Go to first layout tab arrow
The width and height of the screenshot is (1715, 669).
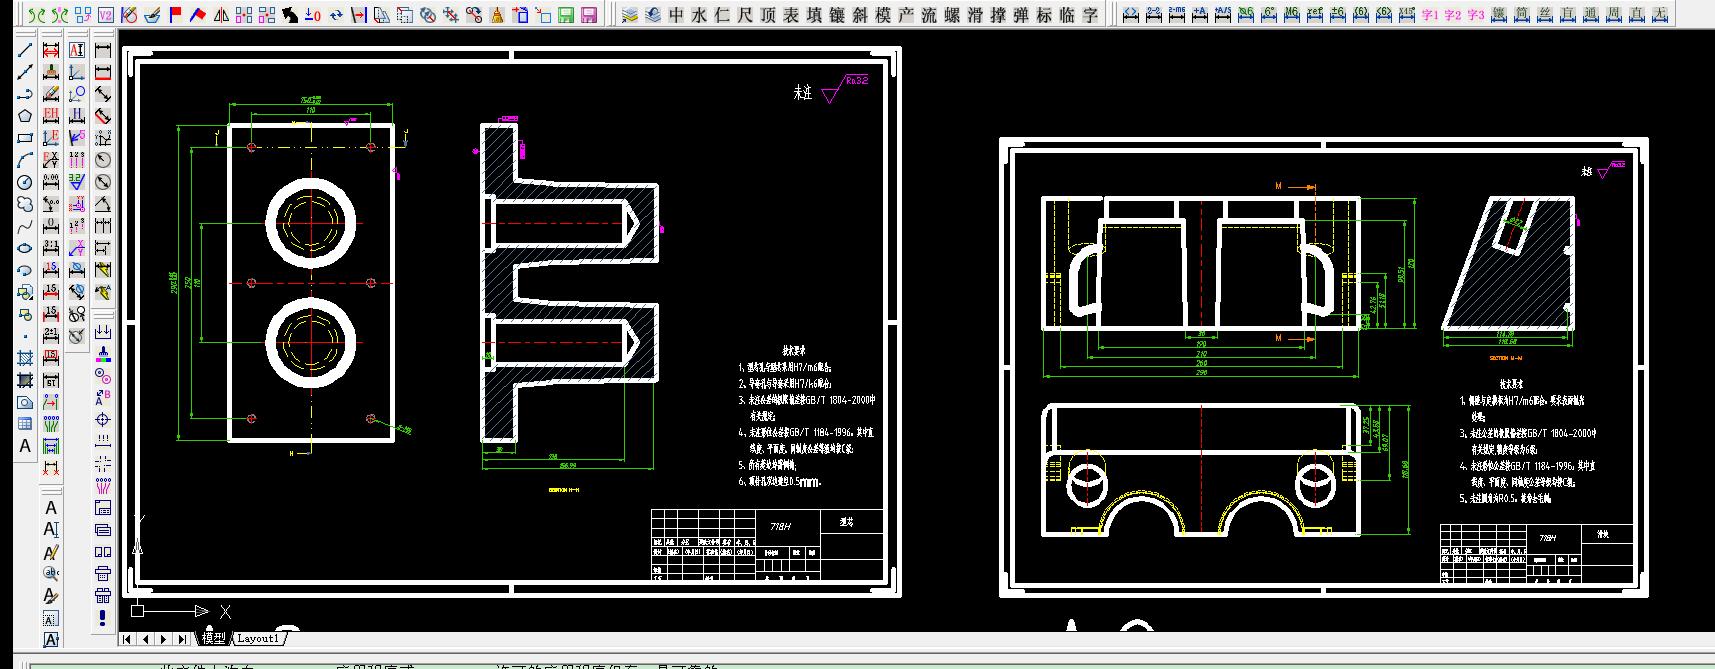point(128,638)
